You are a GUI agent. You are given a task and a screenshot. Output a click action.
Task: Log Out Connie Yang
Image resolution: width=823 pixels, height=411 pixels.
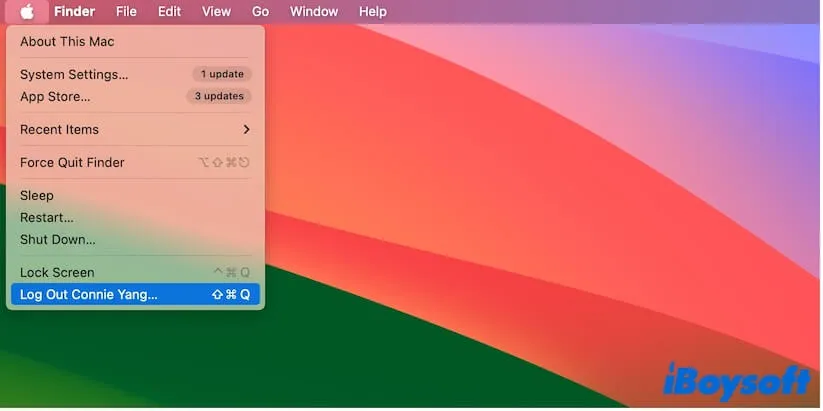tap(89, 295)
